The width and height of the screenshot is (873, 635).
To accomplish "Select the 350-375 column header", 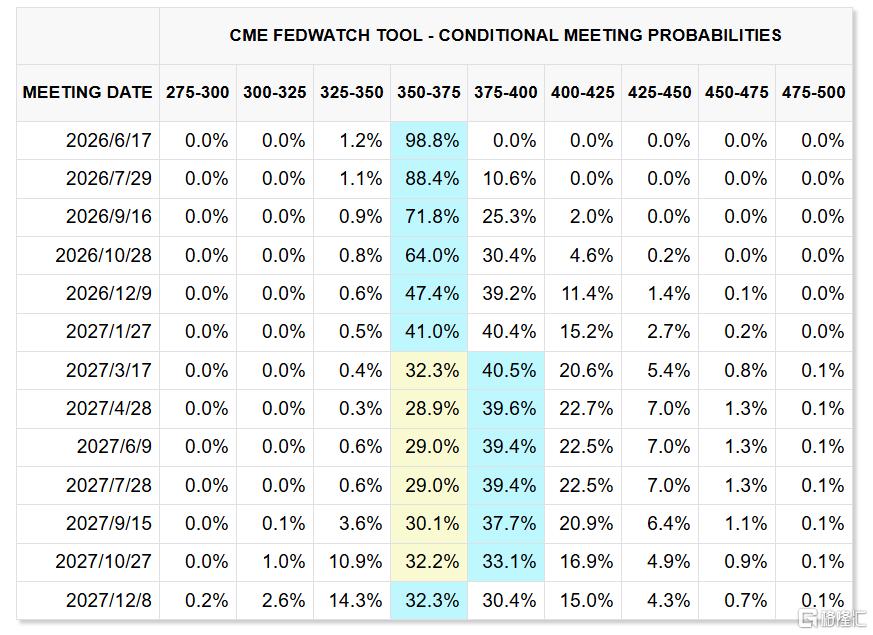I will tap(429, 92).
